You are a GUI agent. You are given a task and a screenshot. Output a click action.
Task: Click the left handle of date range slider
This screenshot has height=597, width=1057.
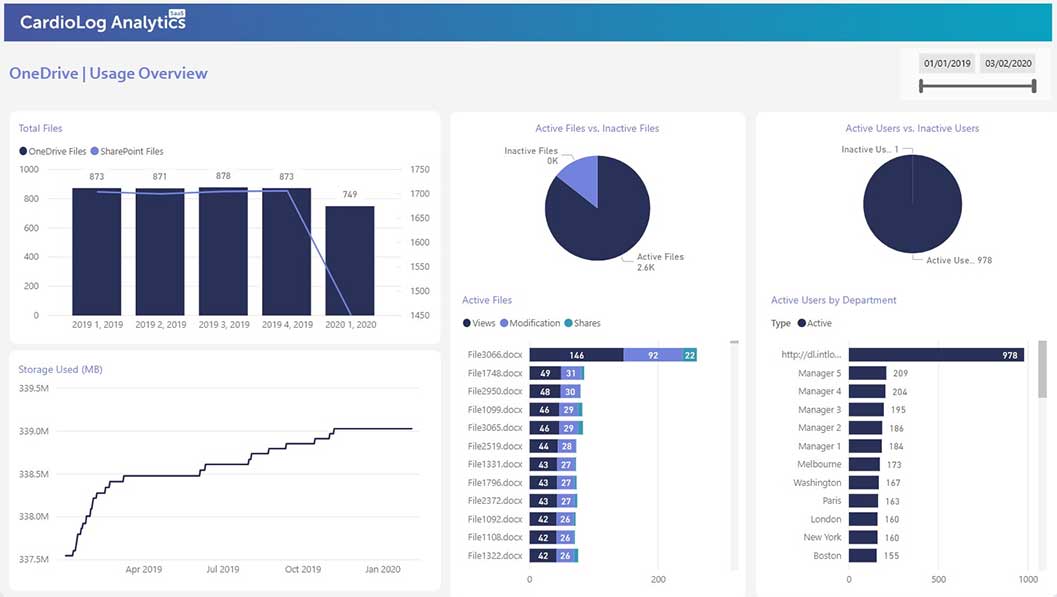(x=921, y=86)
